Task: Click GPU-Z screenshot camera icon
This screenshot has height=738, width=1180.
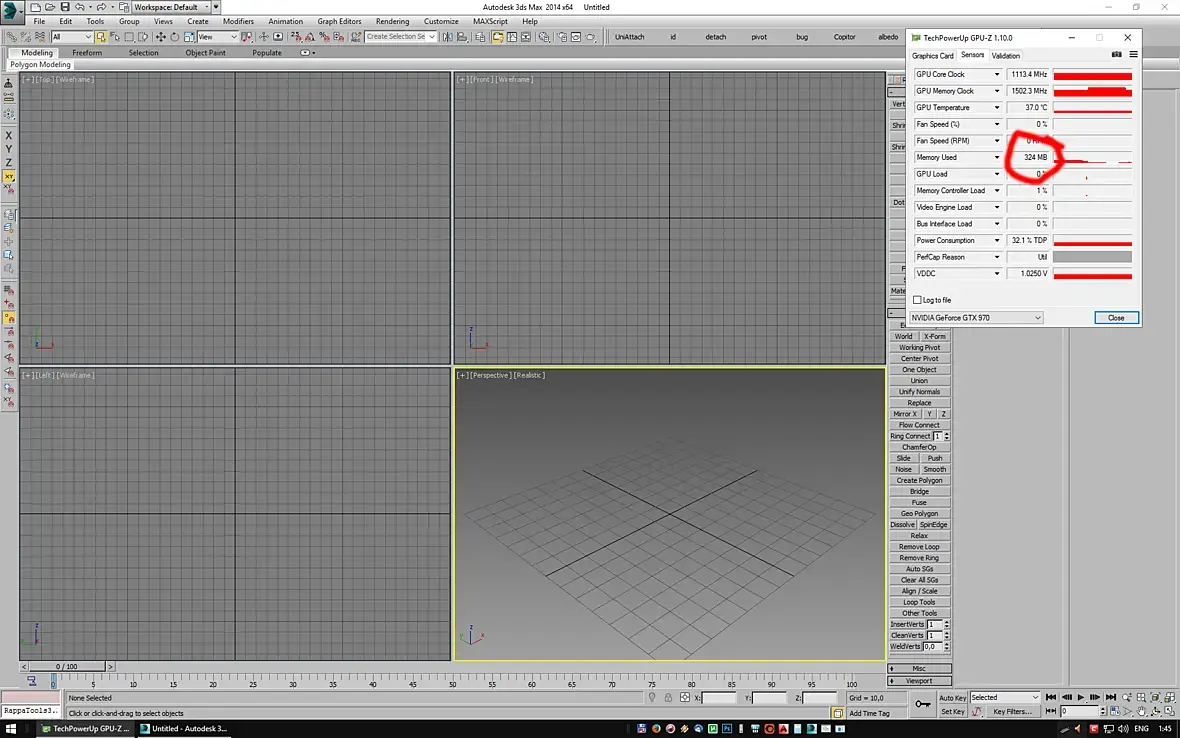Action: (1117, 55)
